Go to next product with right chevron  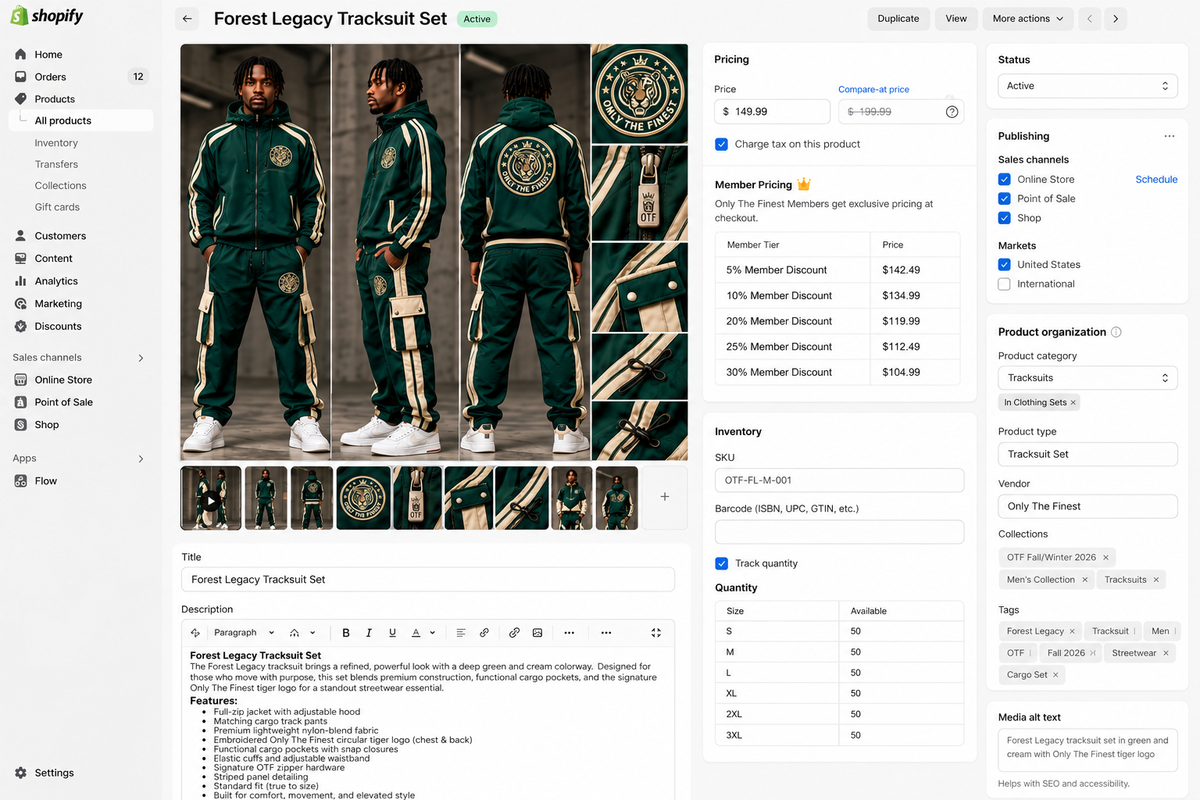click(x=1116, y=18)
